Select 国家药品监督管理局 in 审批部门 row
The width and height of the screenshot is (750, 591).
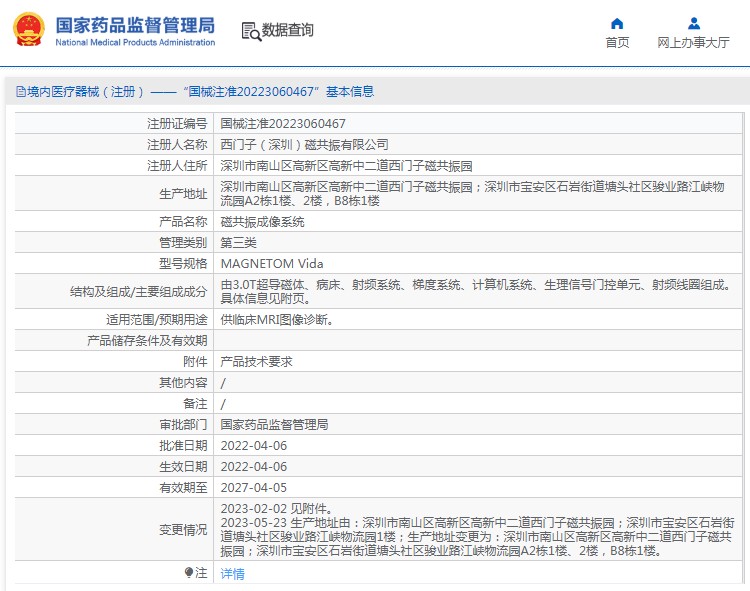274,425
